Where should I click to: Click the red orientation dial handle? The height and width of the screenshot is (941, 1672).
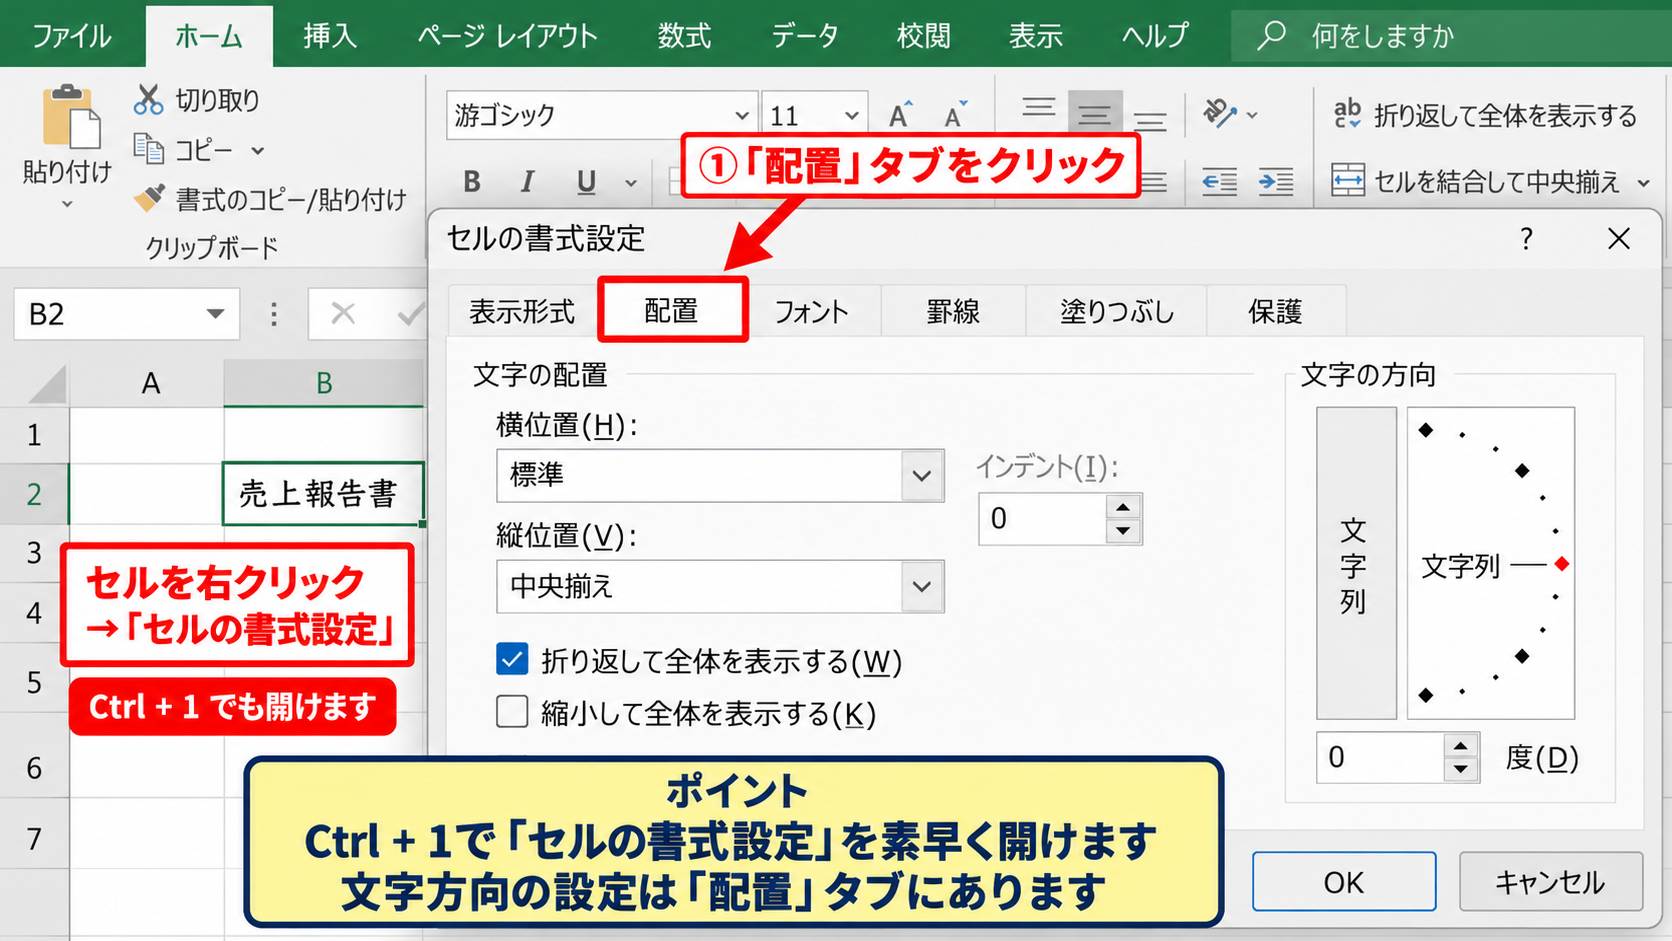pyautogui.click(x=1562, y=564)
